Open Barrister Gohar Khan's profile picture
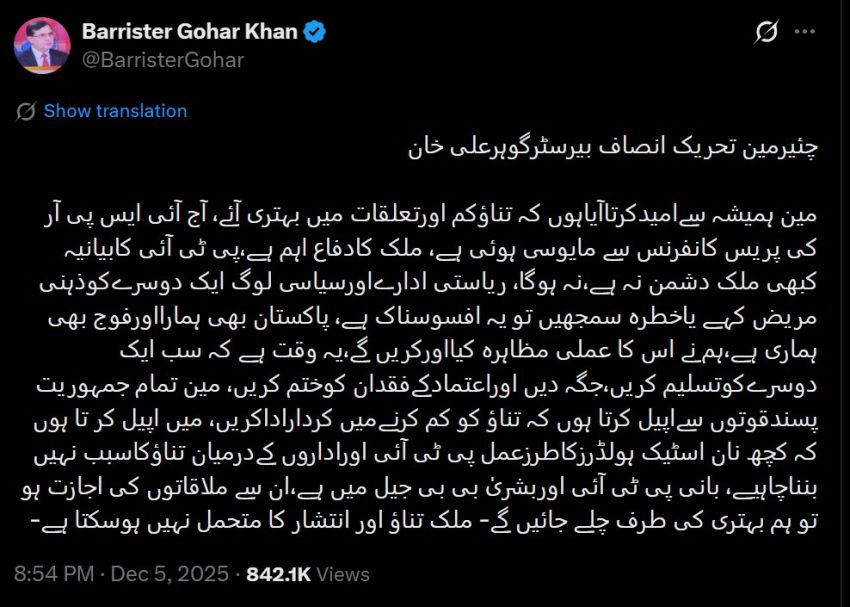850x607 pixels. coord(38,42)
